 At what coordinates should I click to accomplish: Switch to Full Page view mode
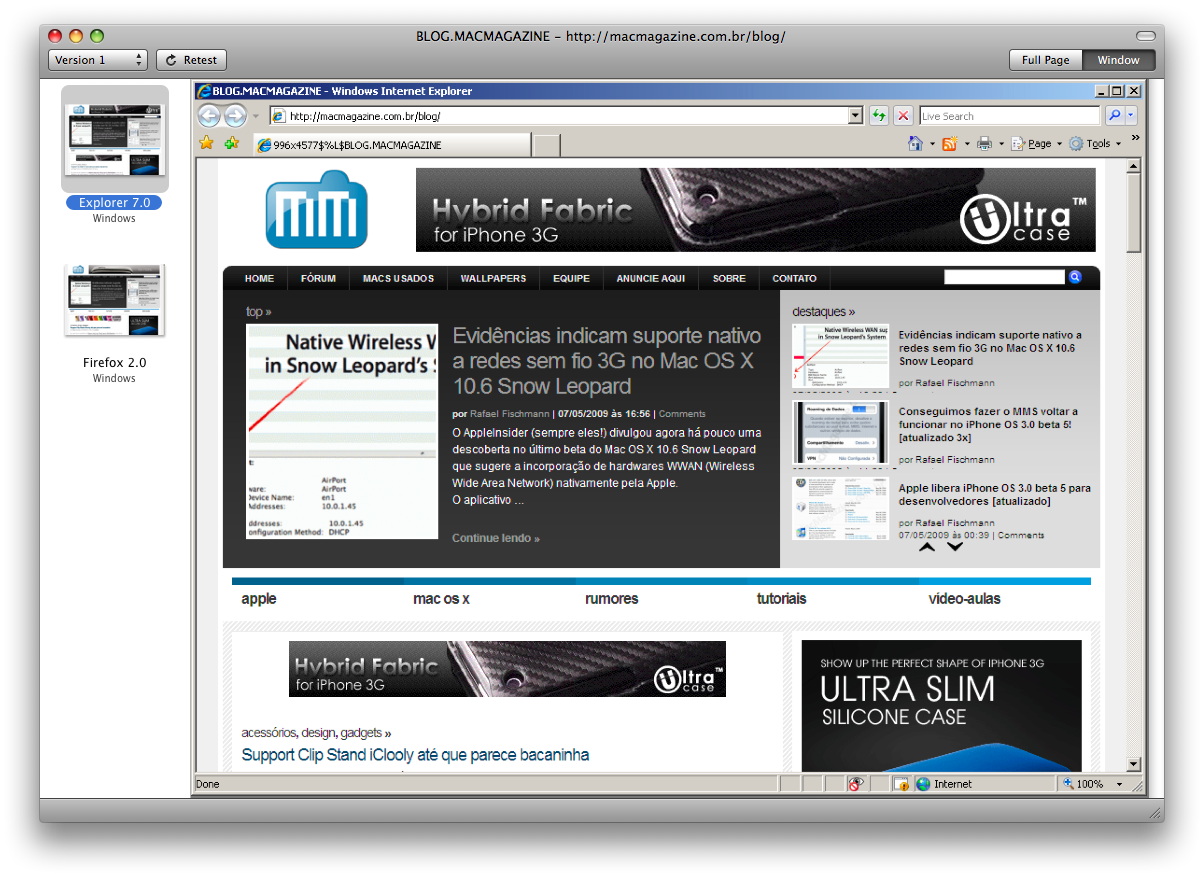coord(1045,60)
